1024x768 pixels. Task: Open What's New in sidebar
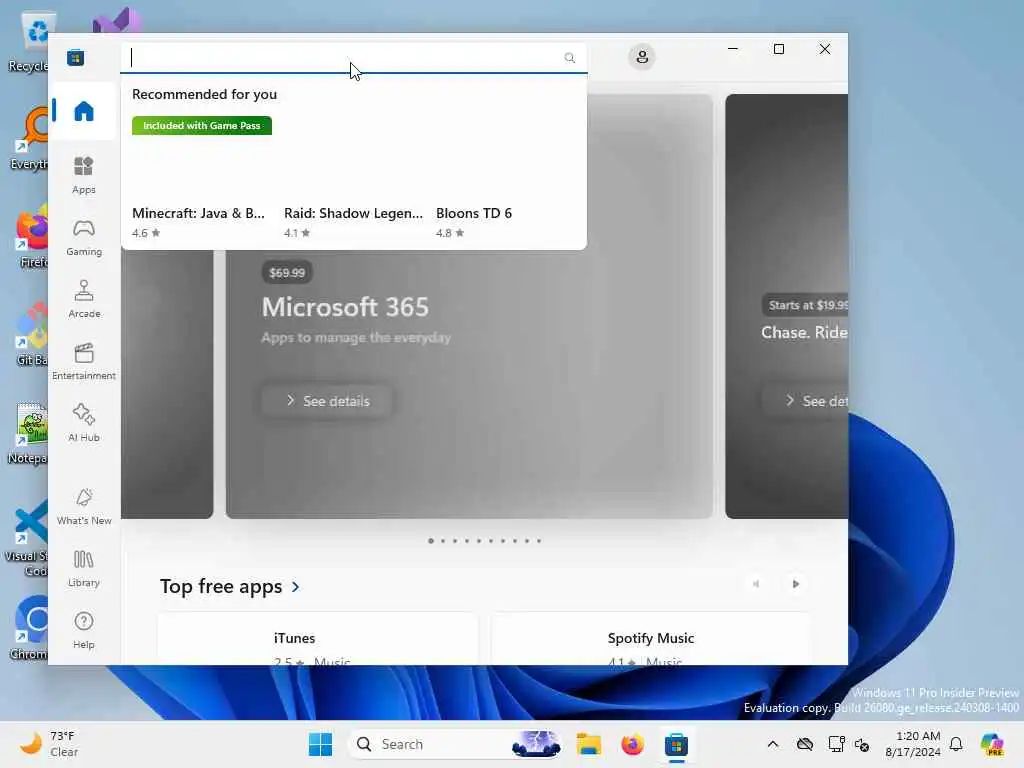click(x=84, y=506)
